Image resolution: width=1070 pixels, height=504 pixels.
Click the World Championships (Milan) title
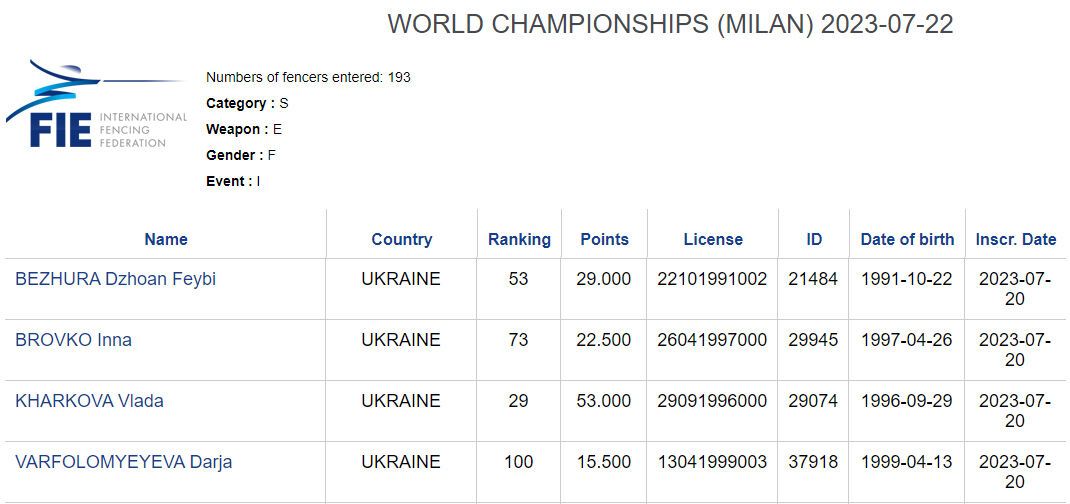click(670, 24)
